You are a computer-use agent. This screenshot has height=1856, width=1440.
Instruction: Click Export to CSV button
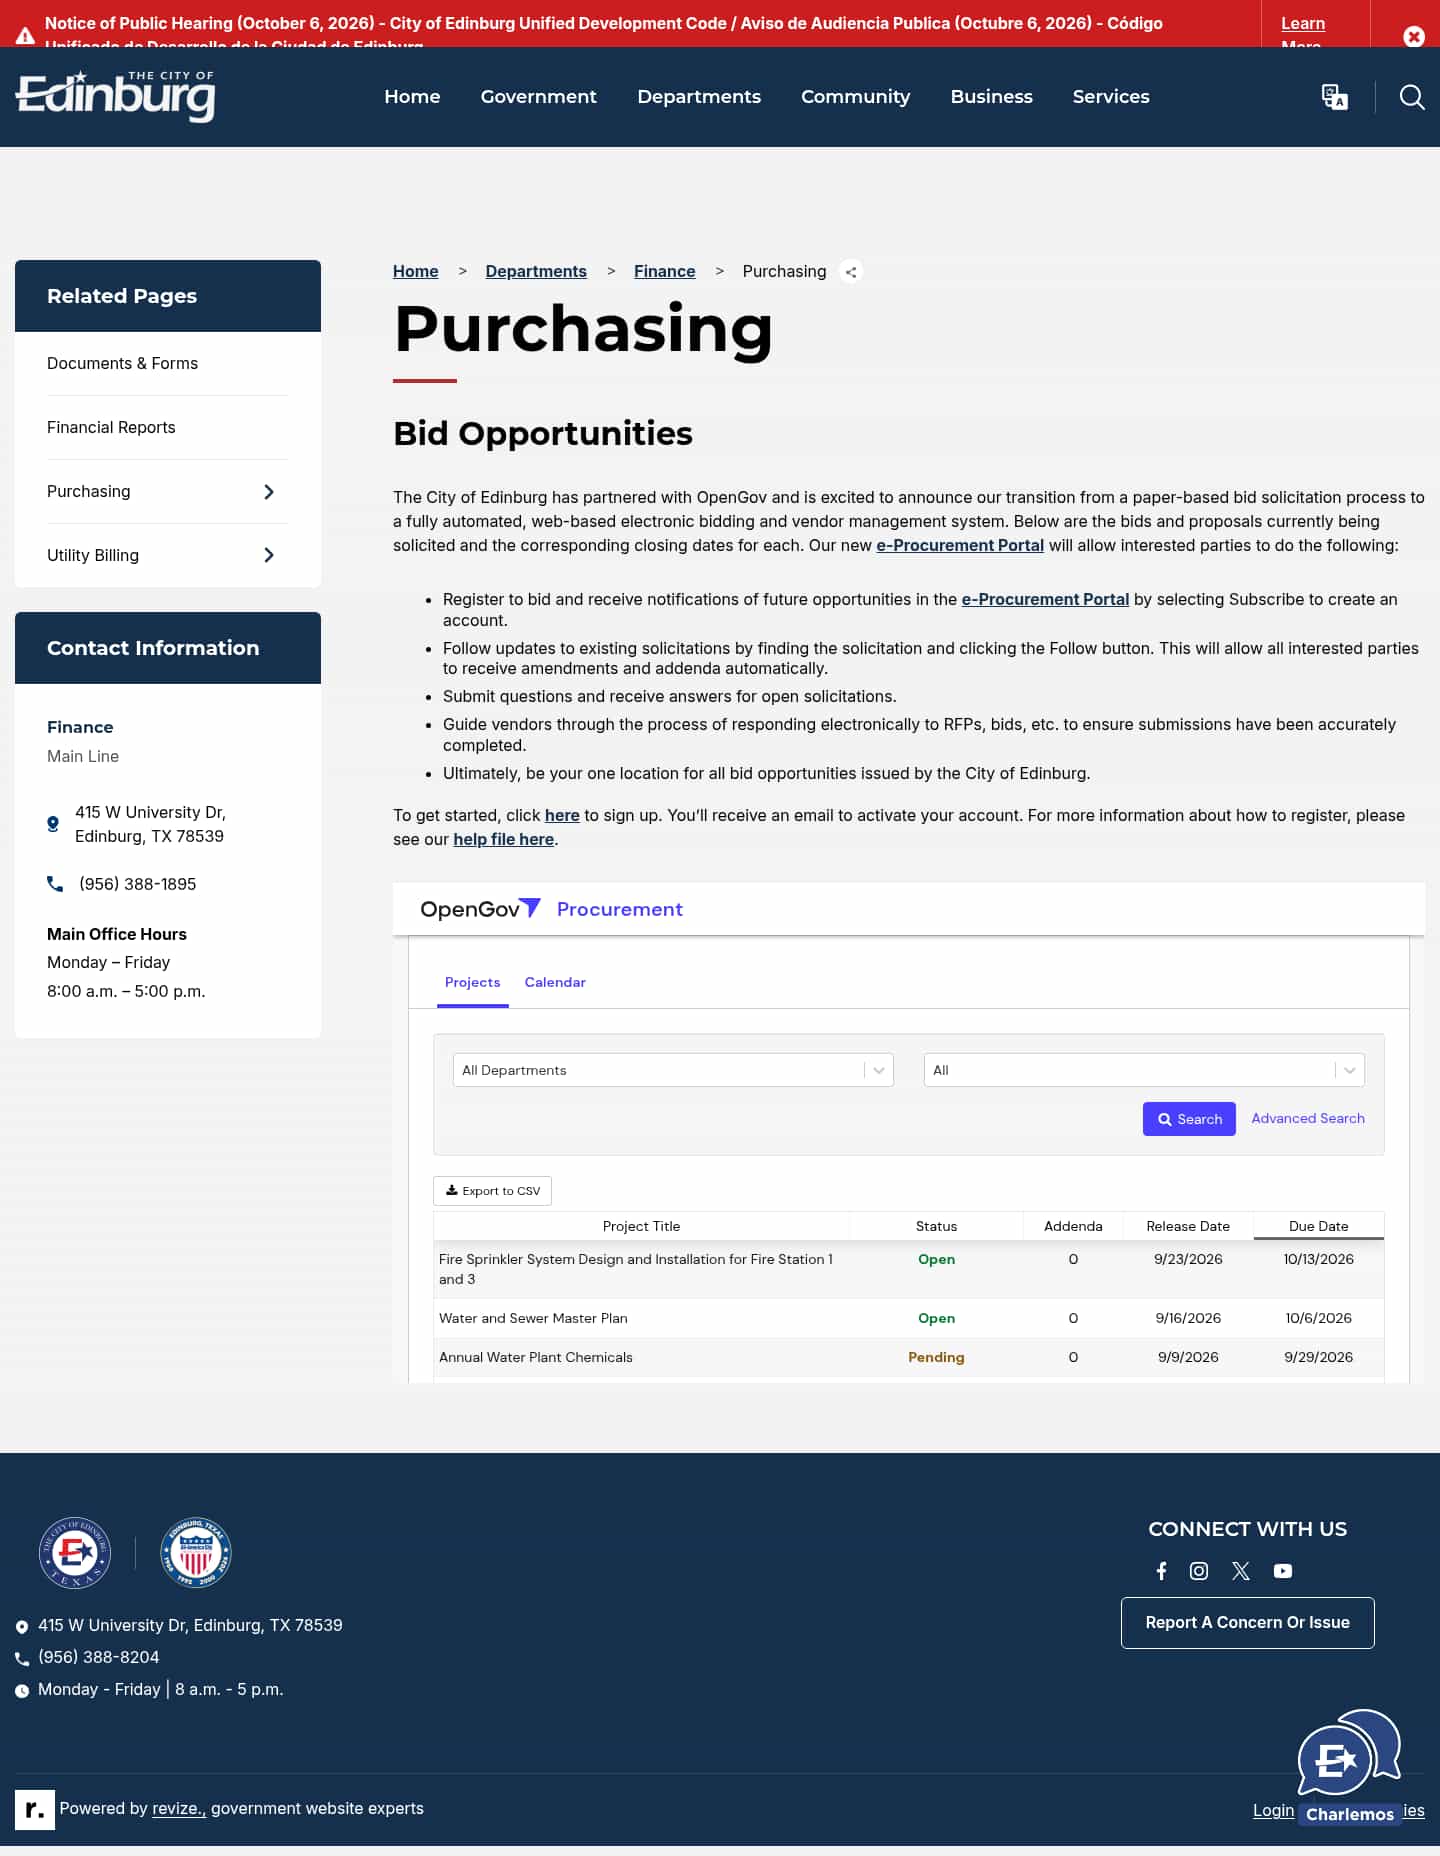pos(492,1191)
